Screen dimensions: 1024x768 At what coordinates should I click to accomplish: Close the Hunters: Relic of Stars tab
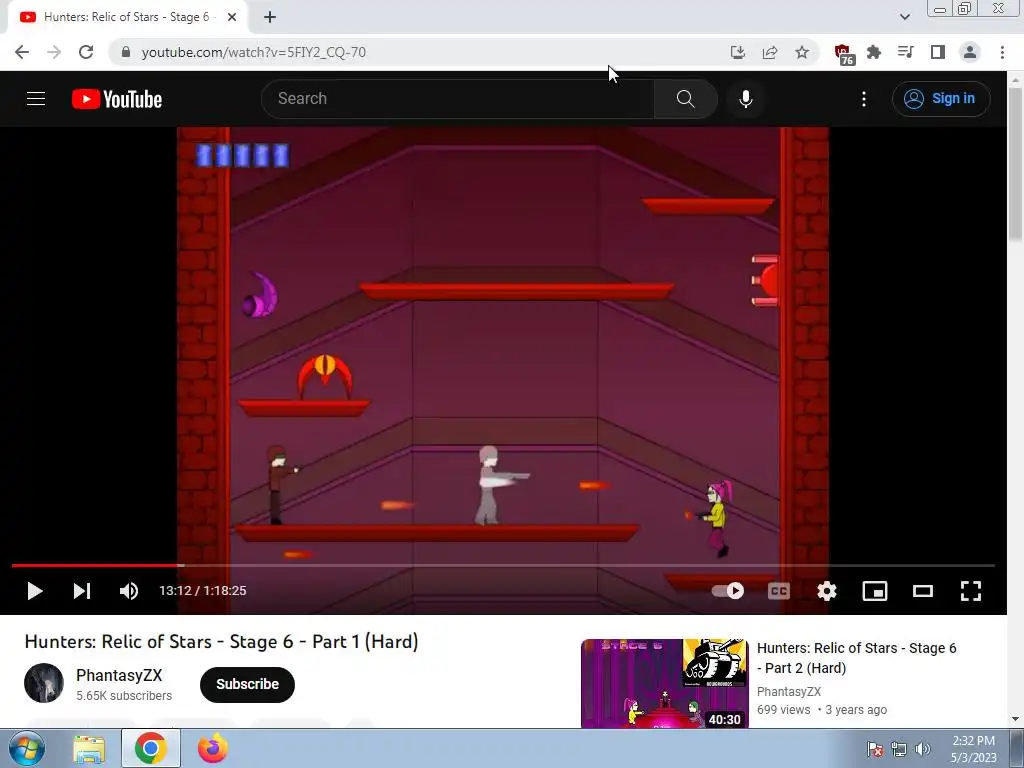click(x=231, y=17)
